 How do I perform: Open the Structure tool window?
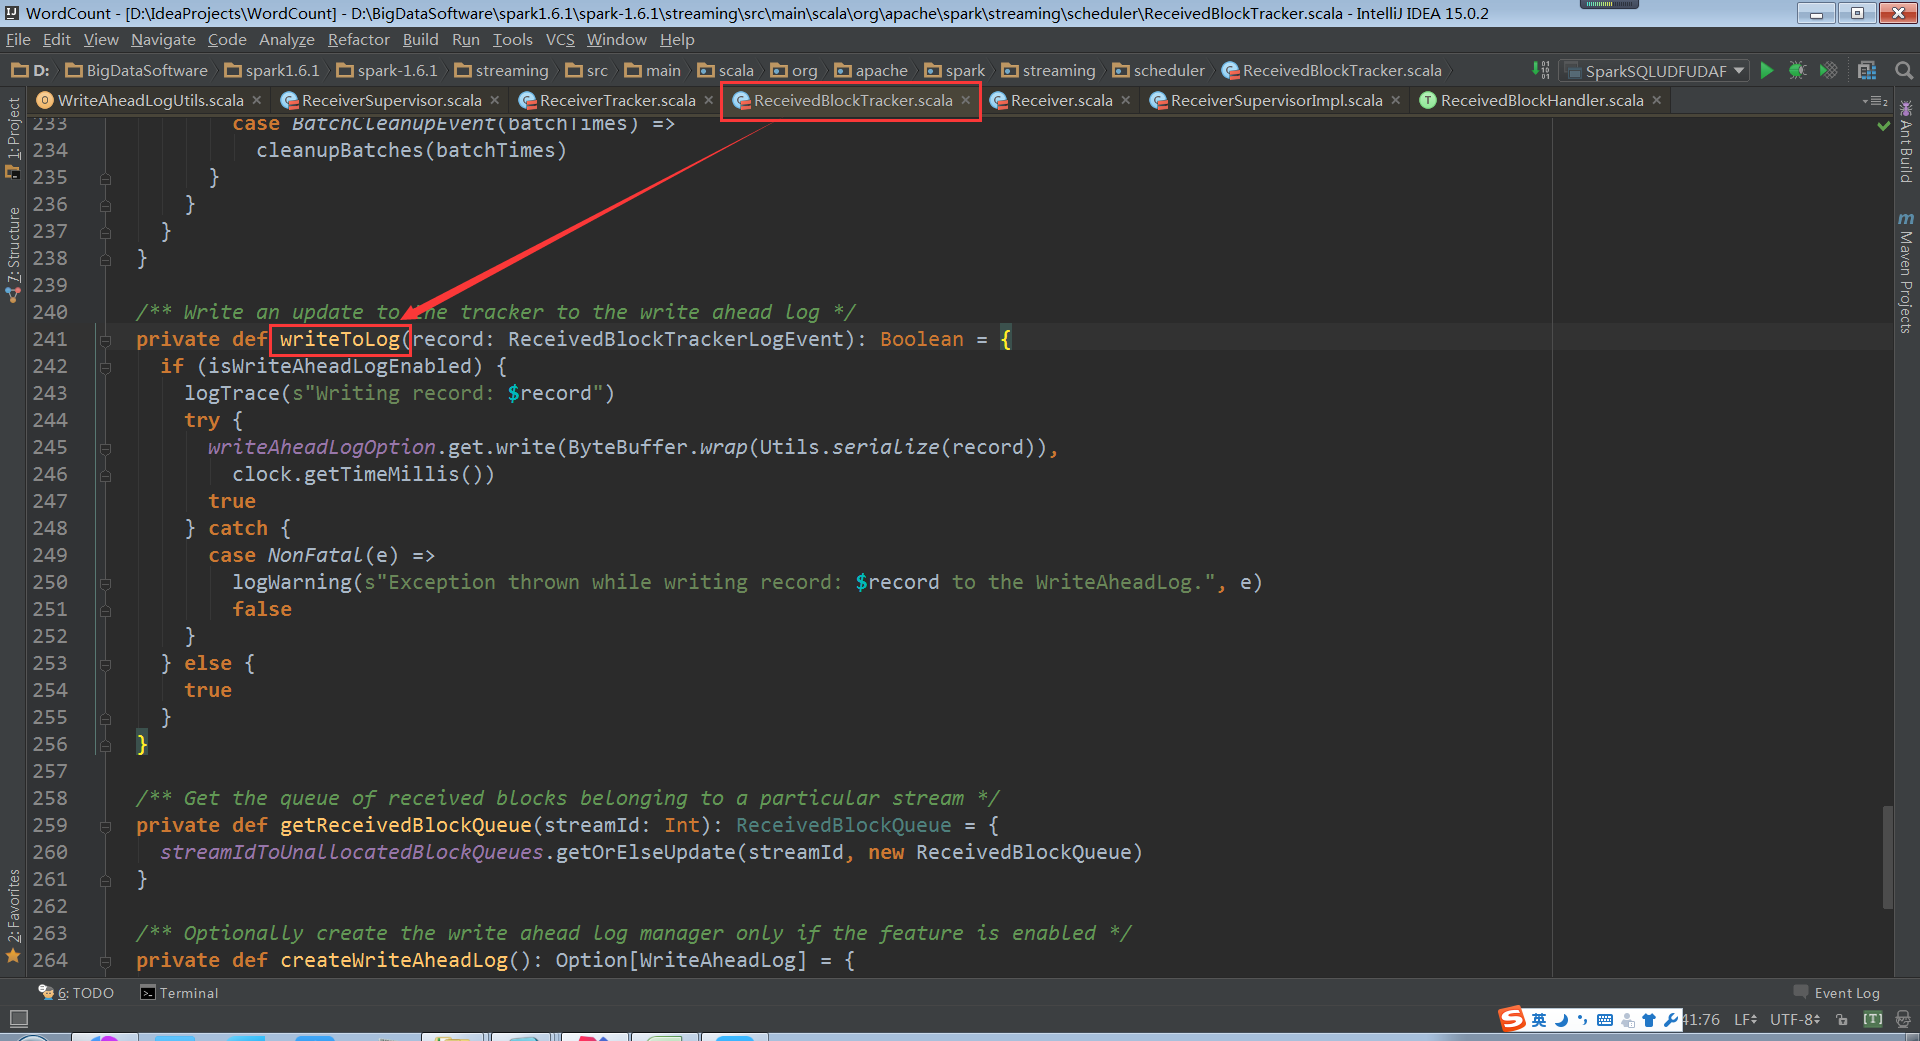pyautogui.click(x=13, y=254)
